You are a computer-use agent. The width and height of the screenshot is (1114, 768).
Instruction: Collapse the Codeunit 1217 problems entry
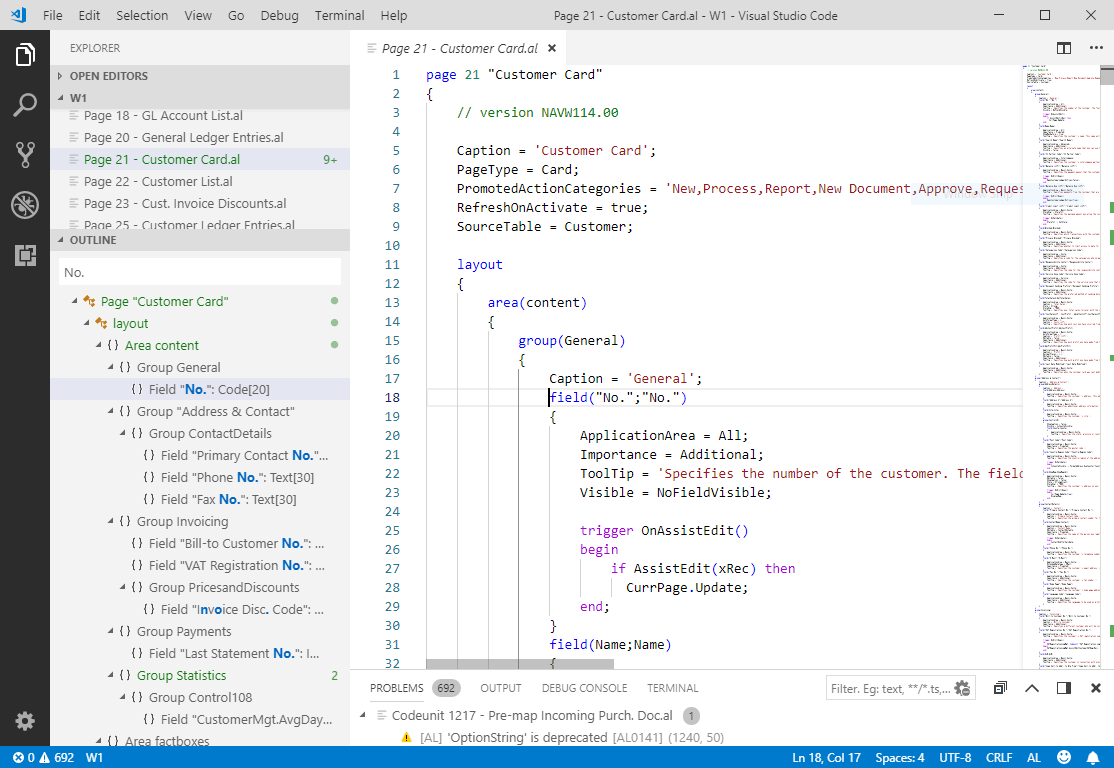pos(363,715)
